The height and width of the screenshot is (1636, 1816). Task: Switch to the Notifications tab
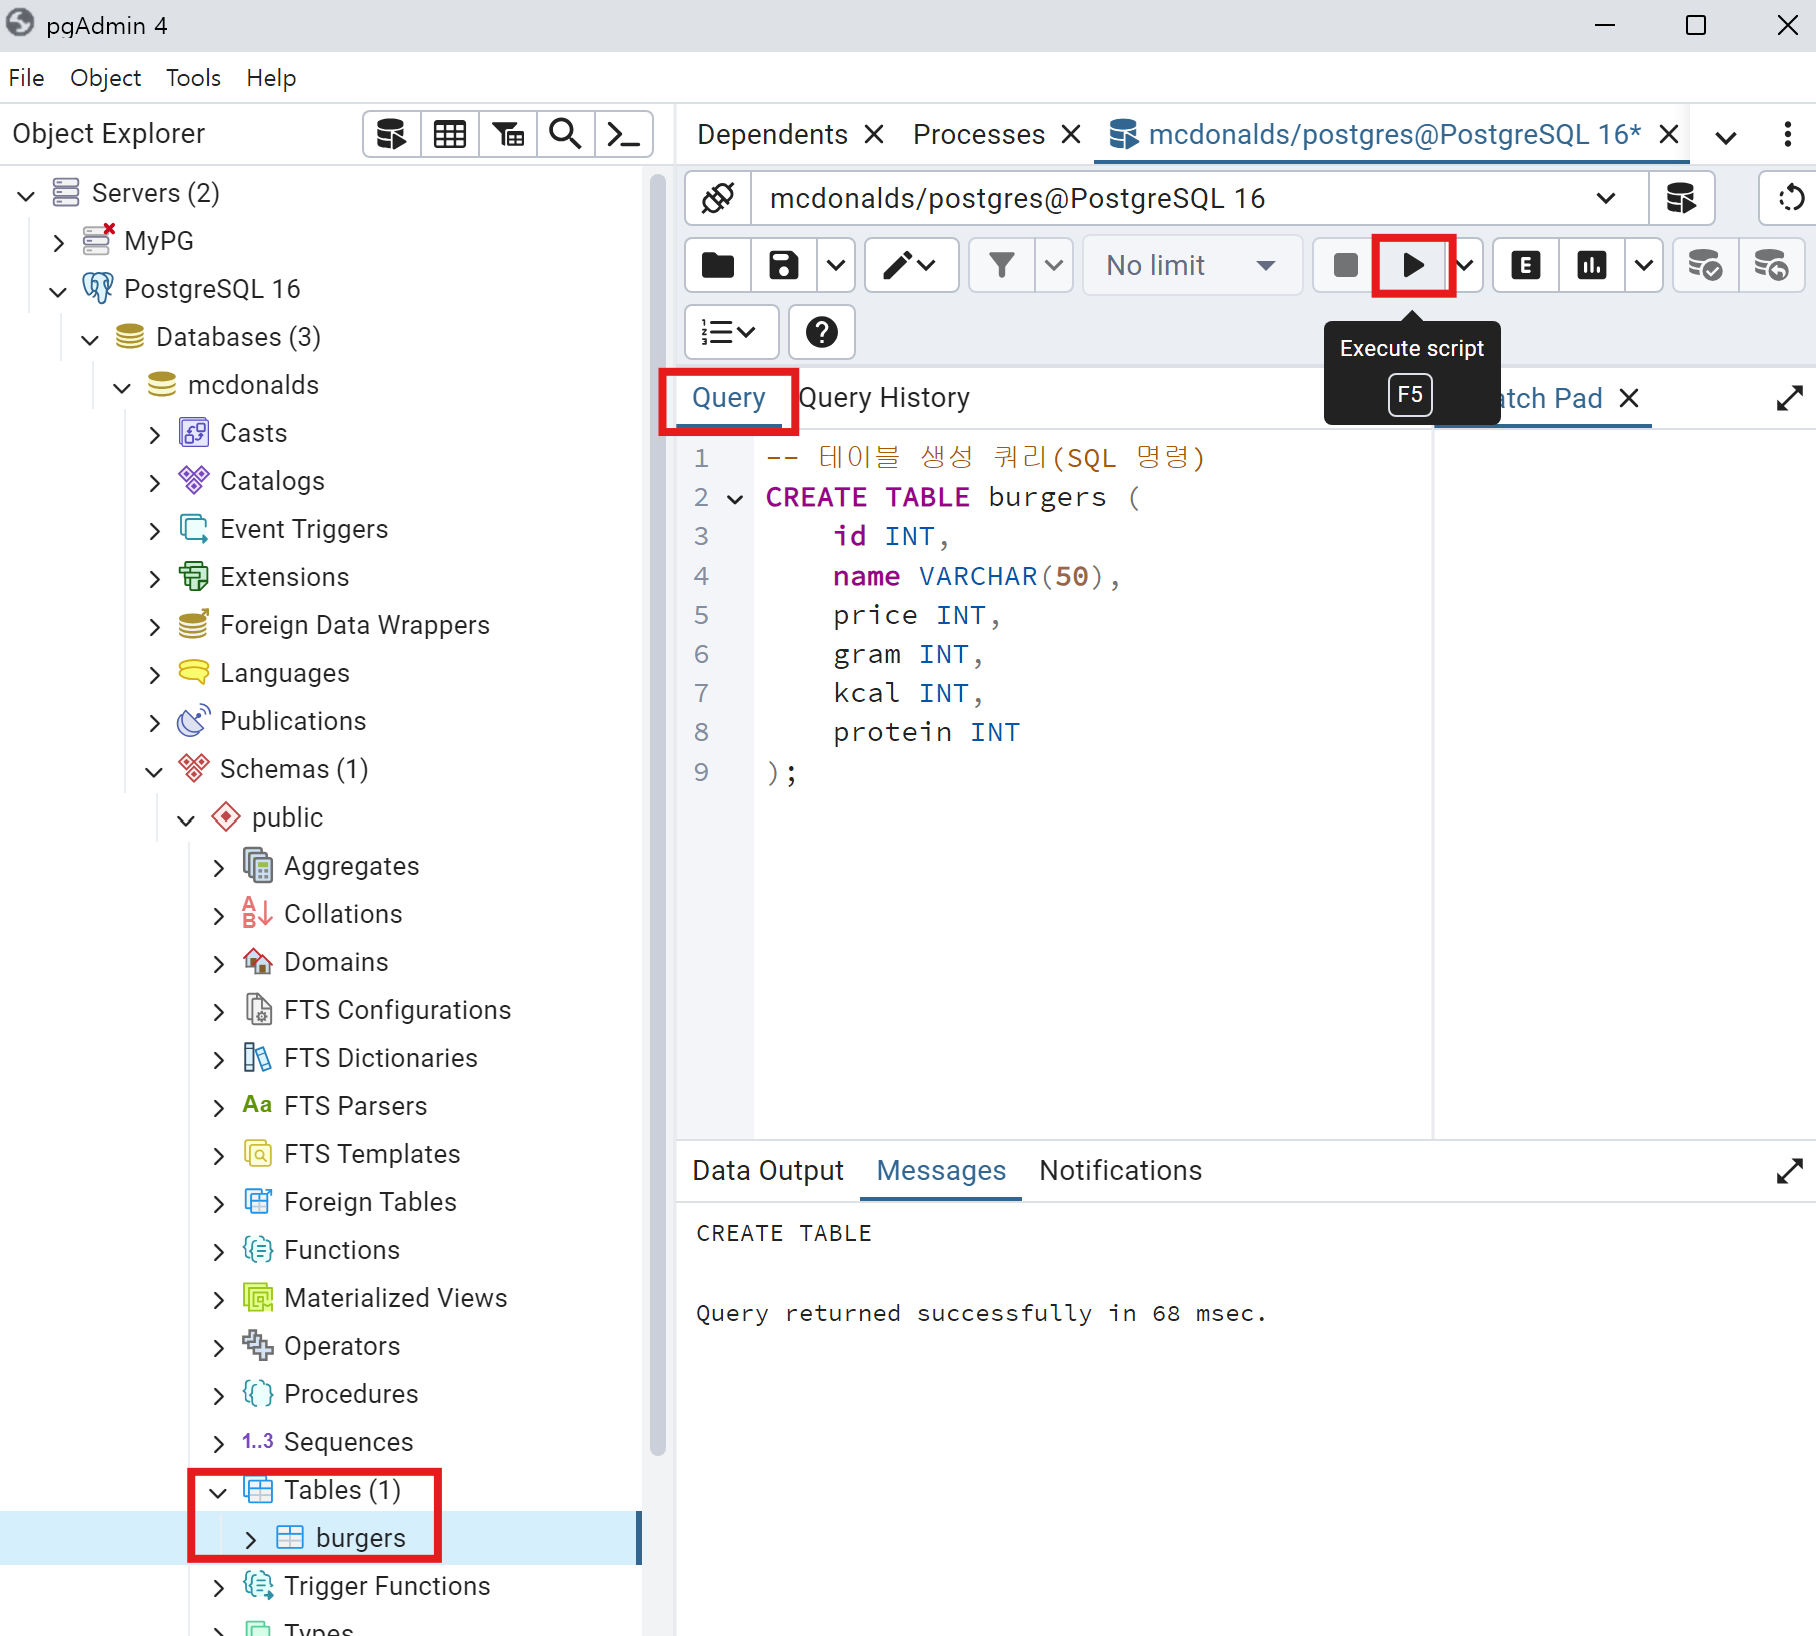1120,1171
